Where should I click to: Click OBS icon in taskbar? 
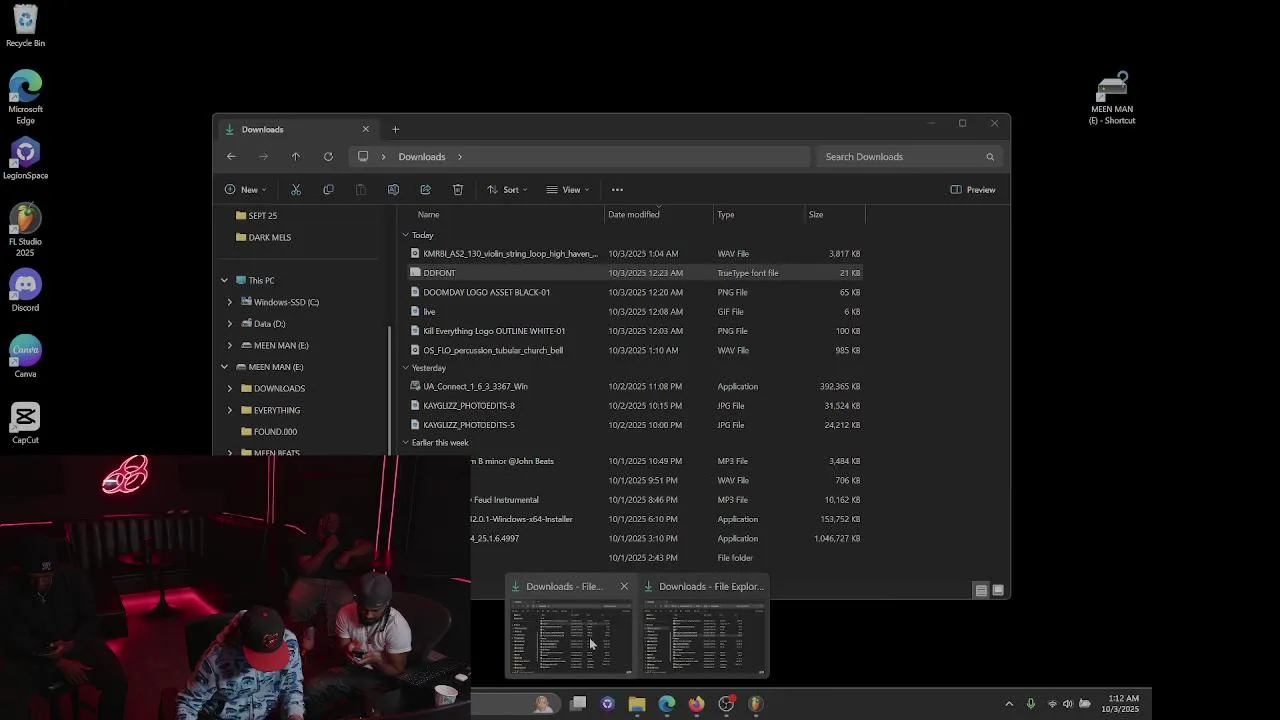pos(726,704)
